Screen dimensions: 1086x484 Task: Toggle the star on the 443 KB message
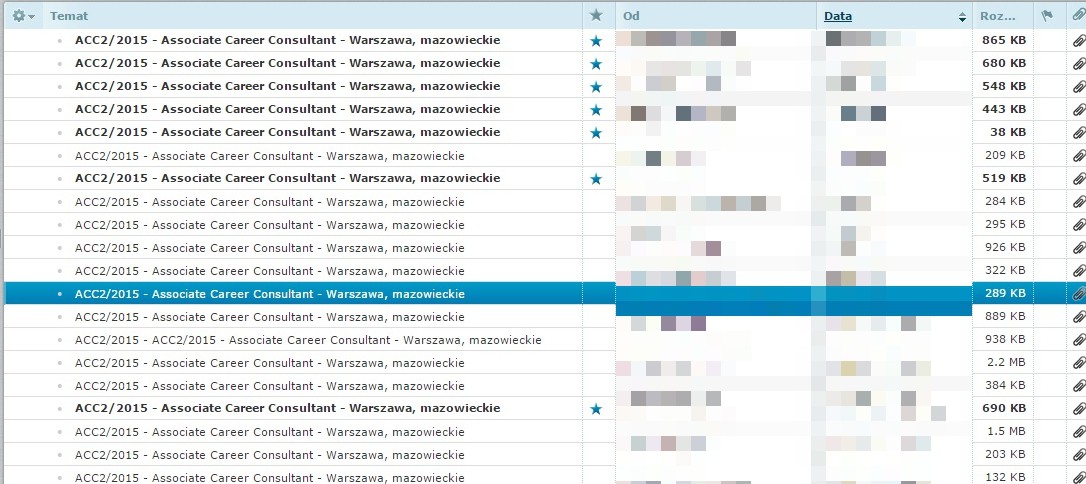[596, 109]
